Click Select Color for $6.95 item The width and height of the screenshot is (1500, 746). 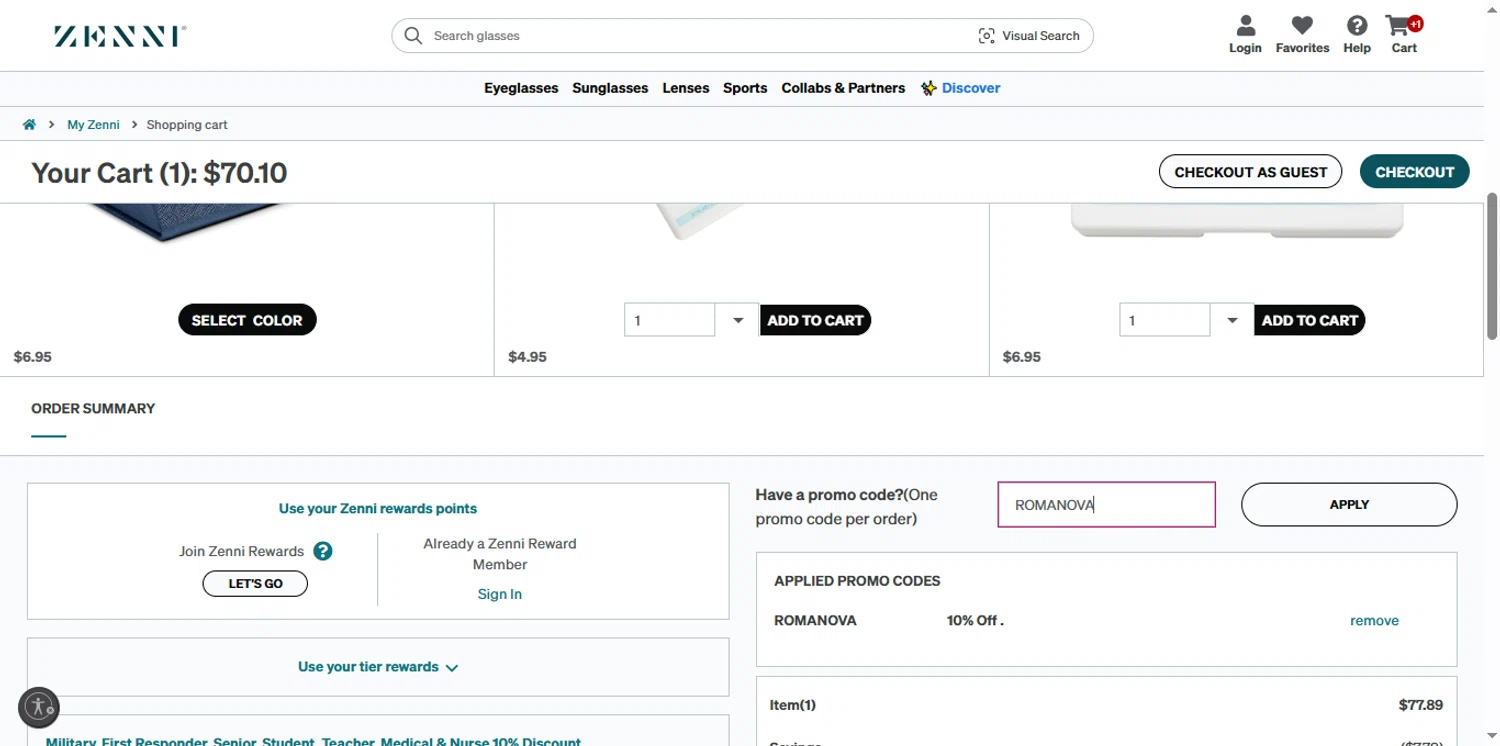point(247,320)
